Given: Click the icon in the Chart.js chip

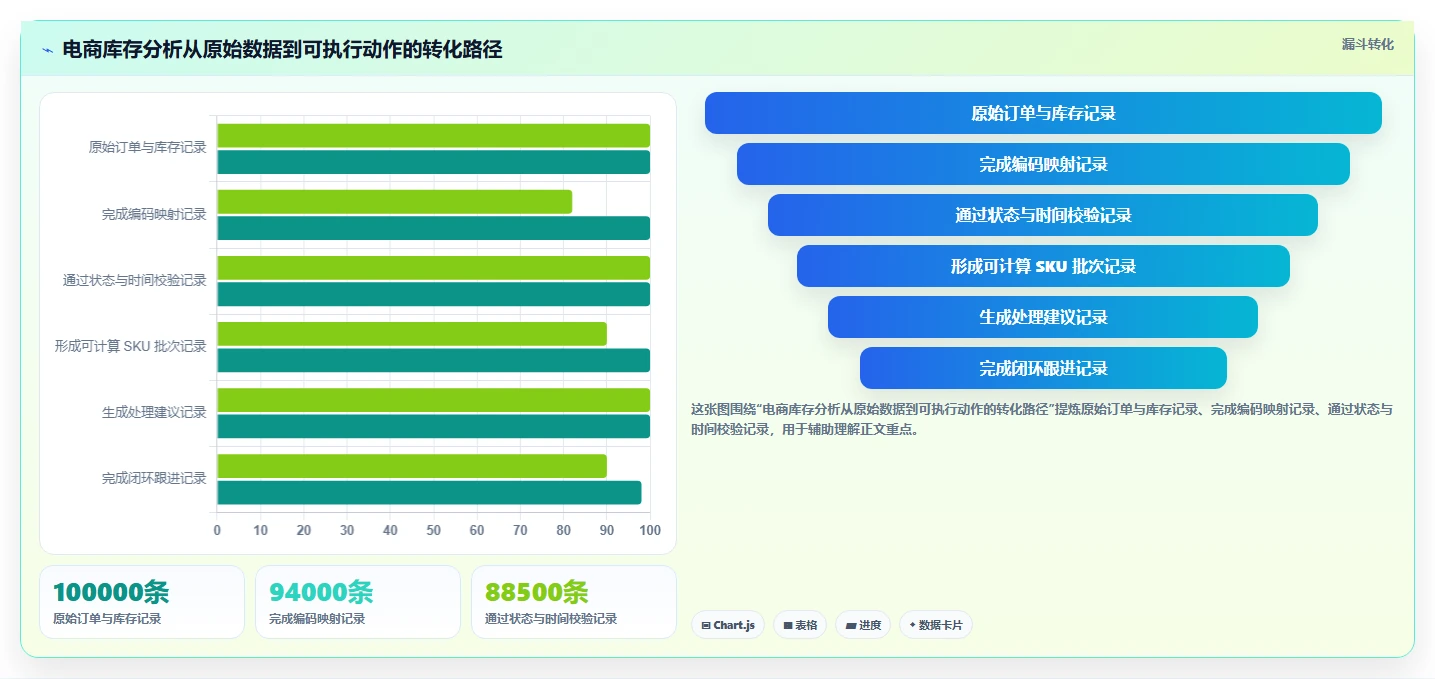Looking at the screenshot, I should (706, 625).
